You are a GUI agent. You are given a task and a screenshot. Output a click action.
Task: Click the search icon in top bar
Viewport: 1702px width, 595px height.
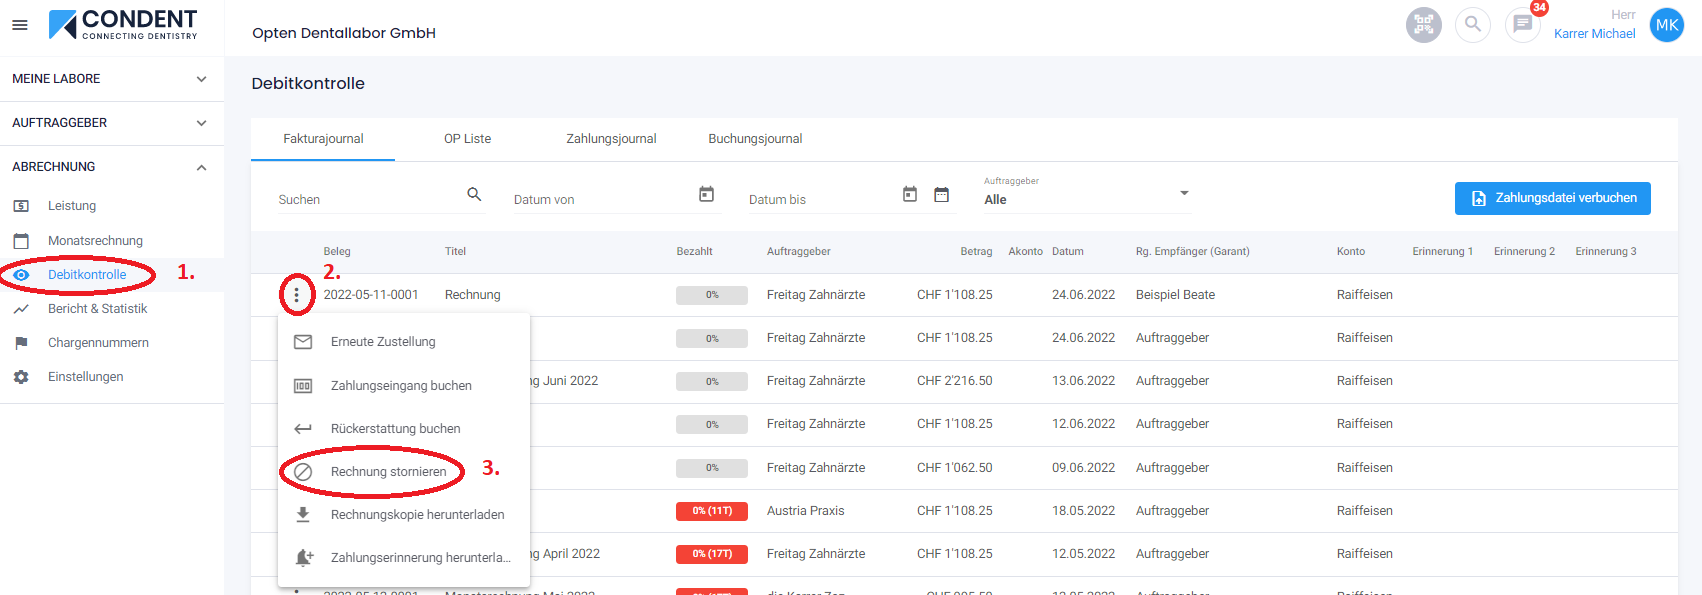coord(1472,25)
